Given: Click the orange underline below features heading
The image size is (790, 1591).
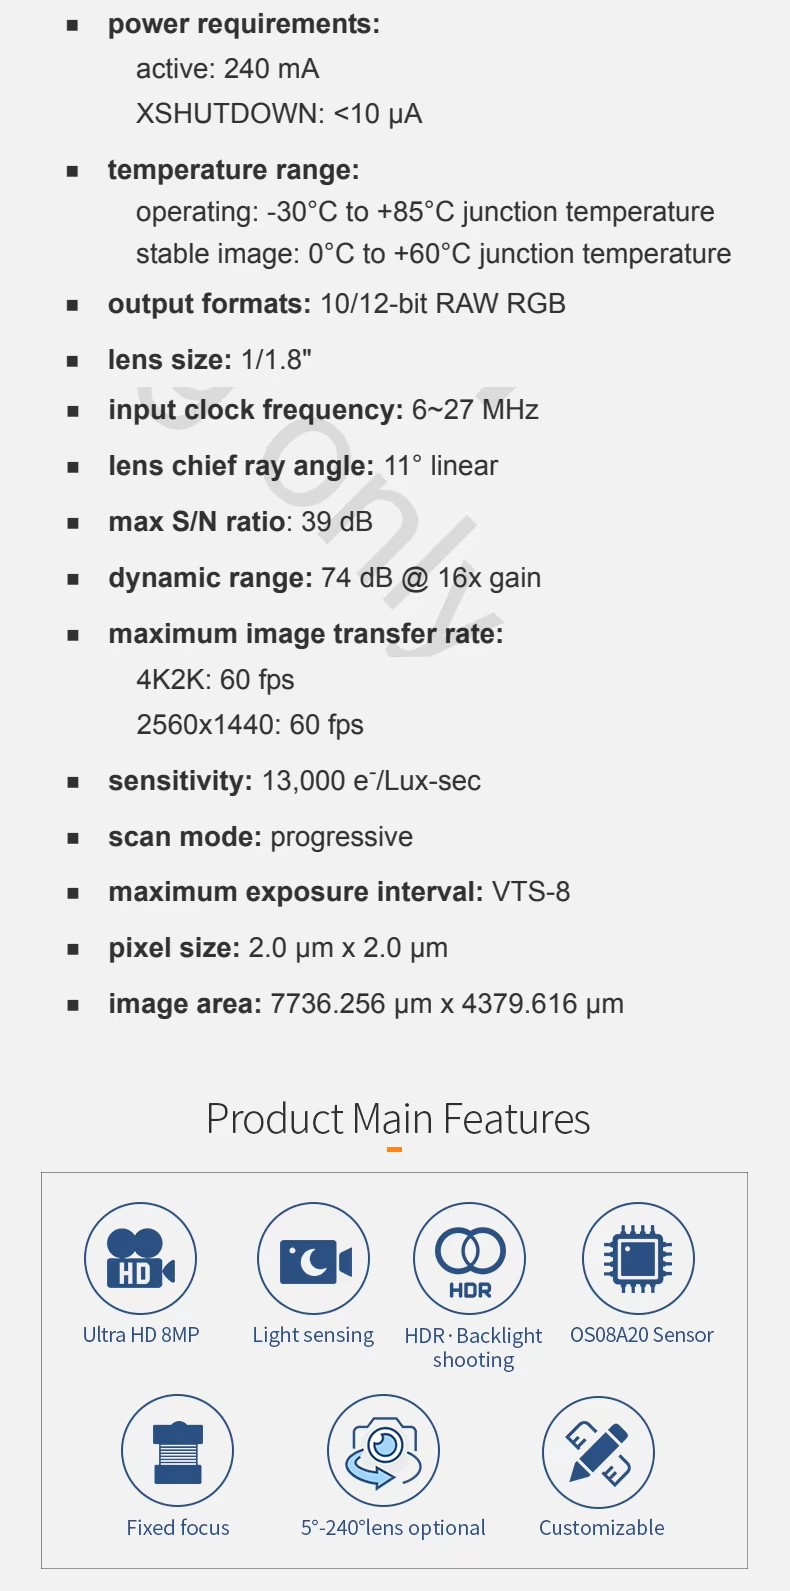Looking at the screenshot, I should click(x=394, y=1150).
